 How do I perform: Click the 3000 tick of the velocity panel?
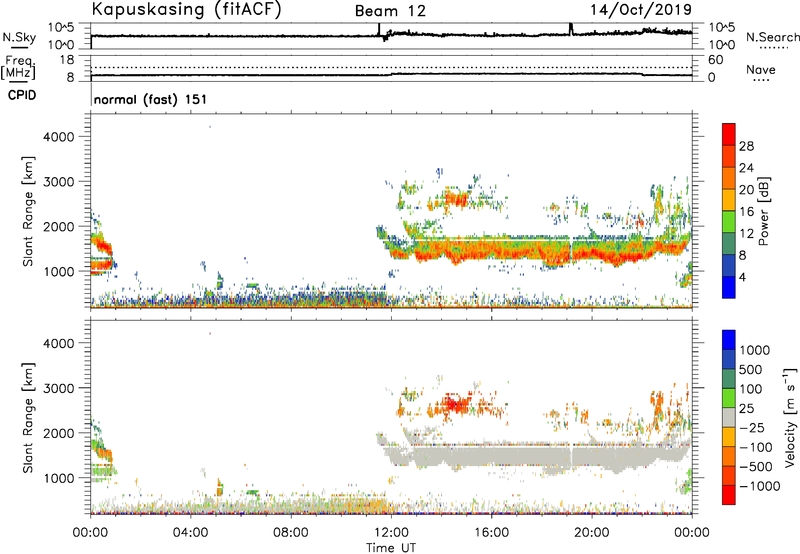[59, 388]
